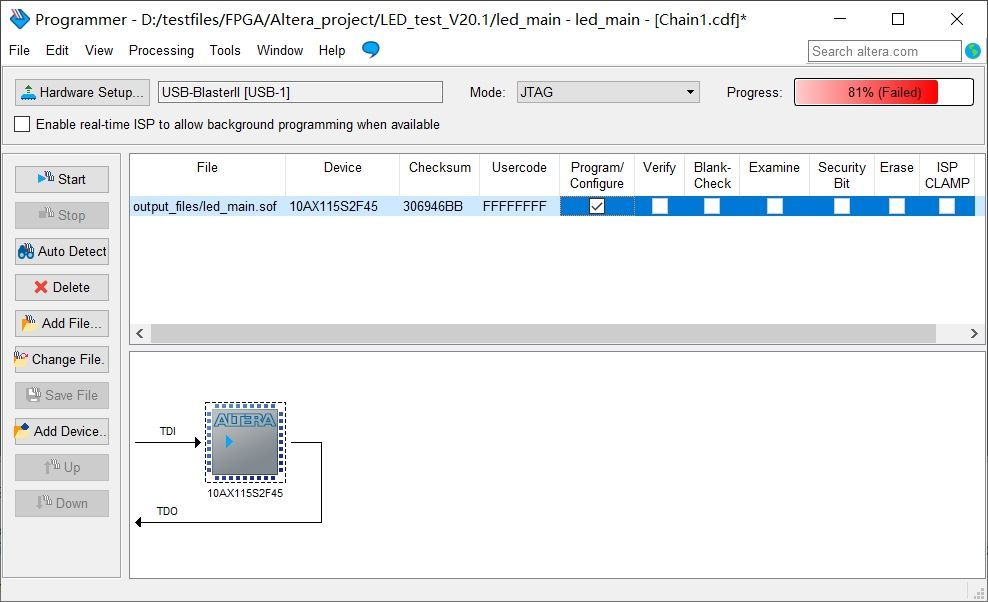
Task: Select output_files/led_main.sof file cell
Action: 205,206
